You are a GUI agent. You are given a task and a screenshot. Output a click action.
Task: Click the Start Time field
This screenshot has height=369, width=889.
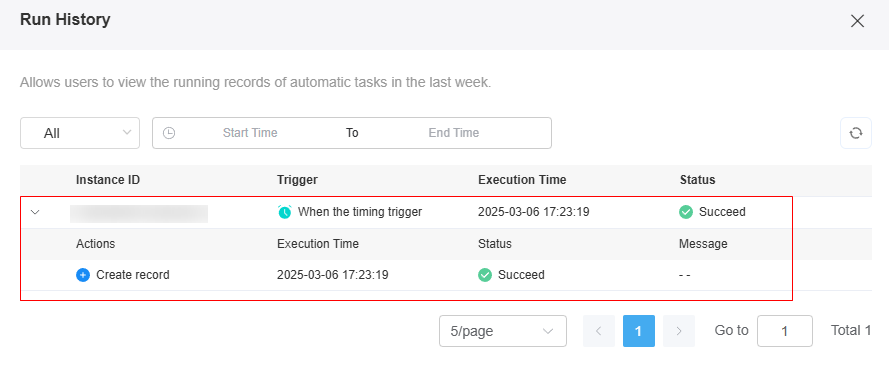250,133
